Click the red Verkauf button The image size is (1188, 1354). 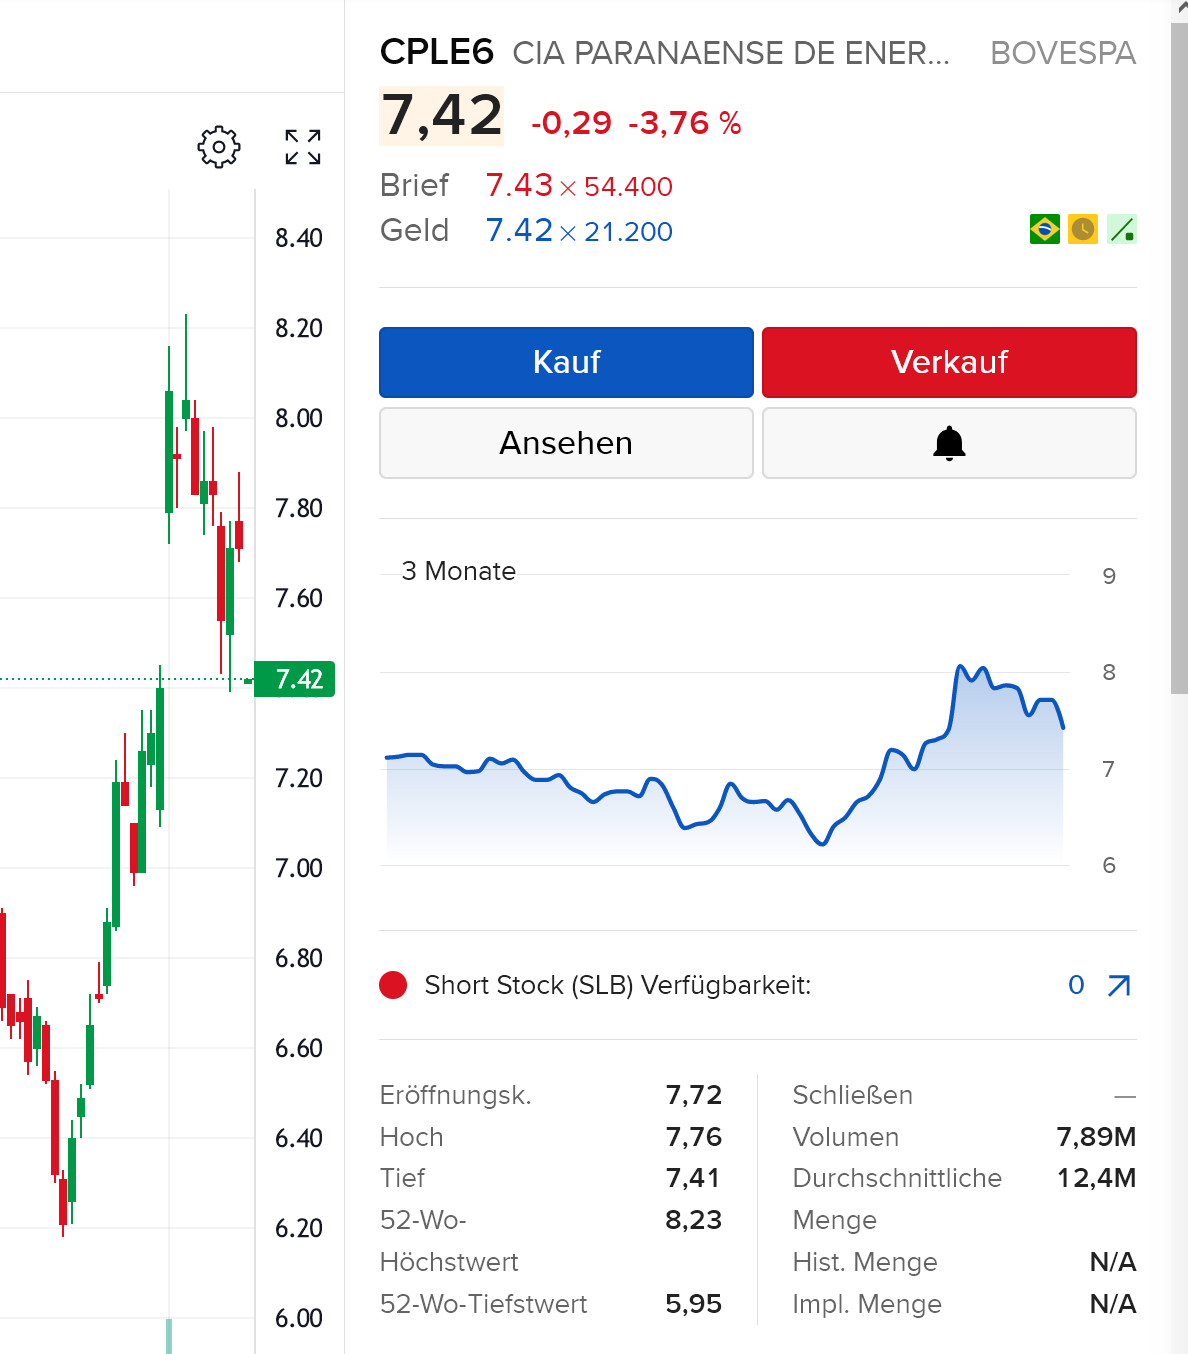(949, 362)
